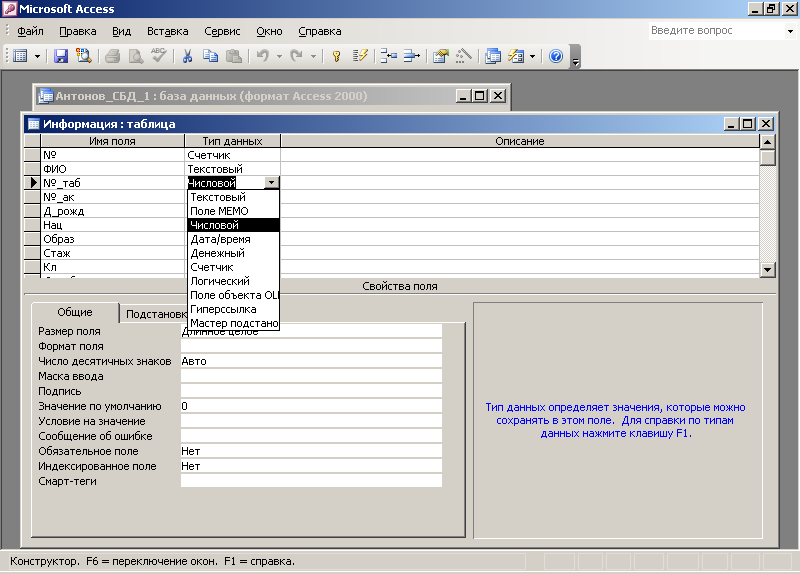
Task: Click the Print Preview icon
Action: point(136,56)
